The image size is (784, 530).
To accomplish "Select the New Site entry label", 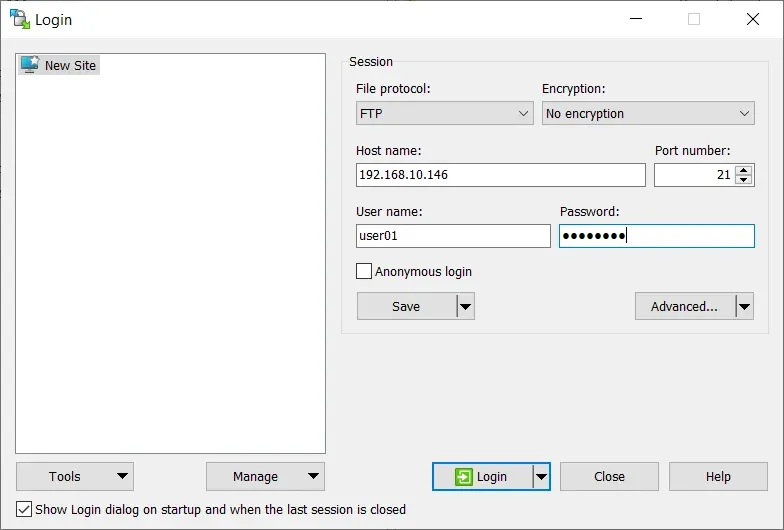I will coord(70,66).
